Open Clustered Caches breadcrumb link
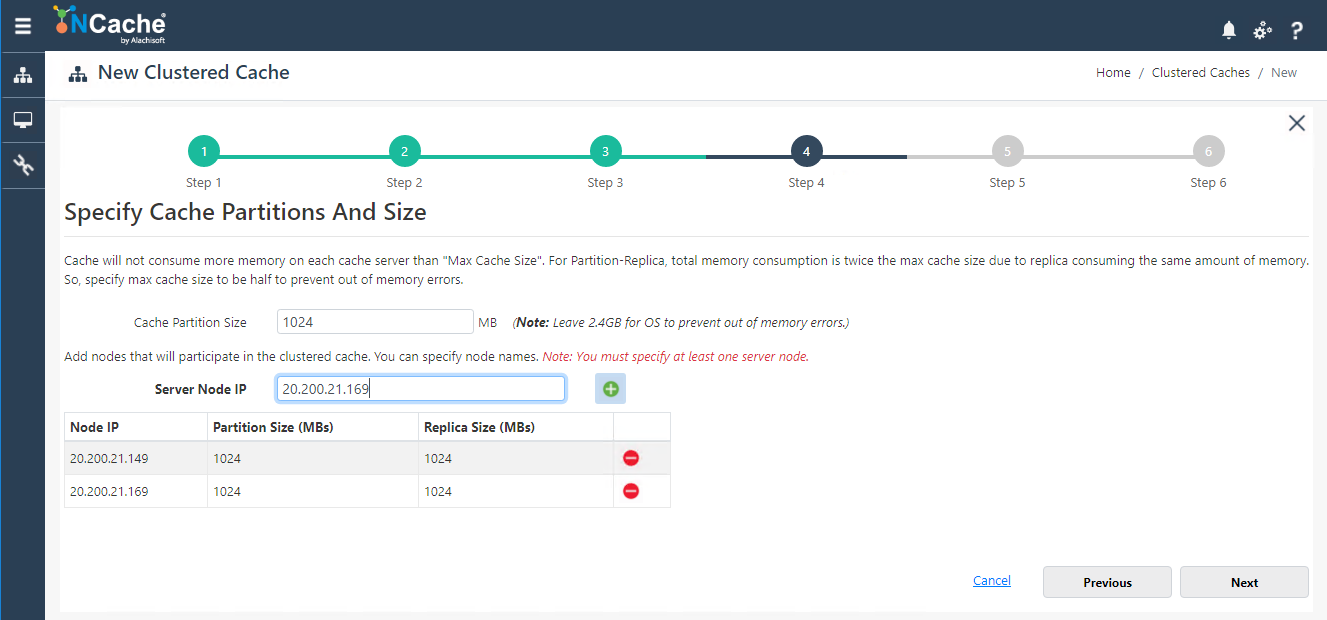 1201,73
